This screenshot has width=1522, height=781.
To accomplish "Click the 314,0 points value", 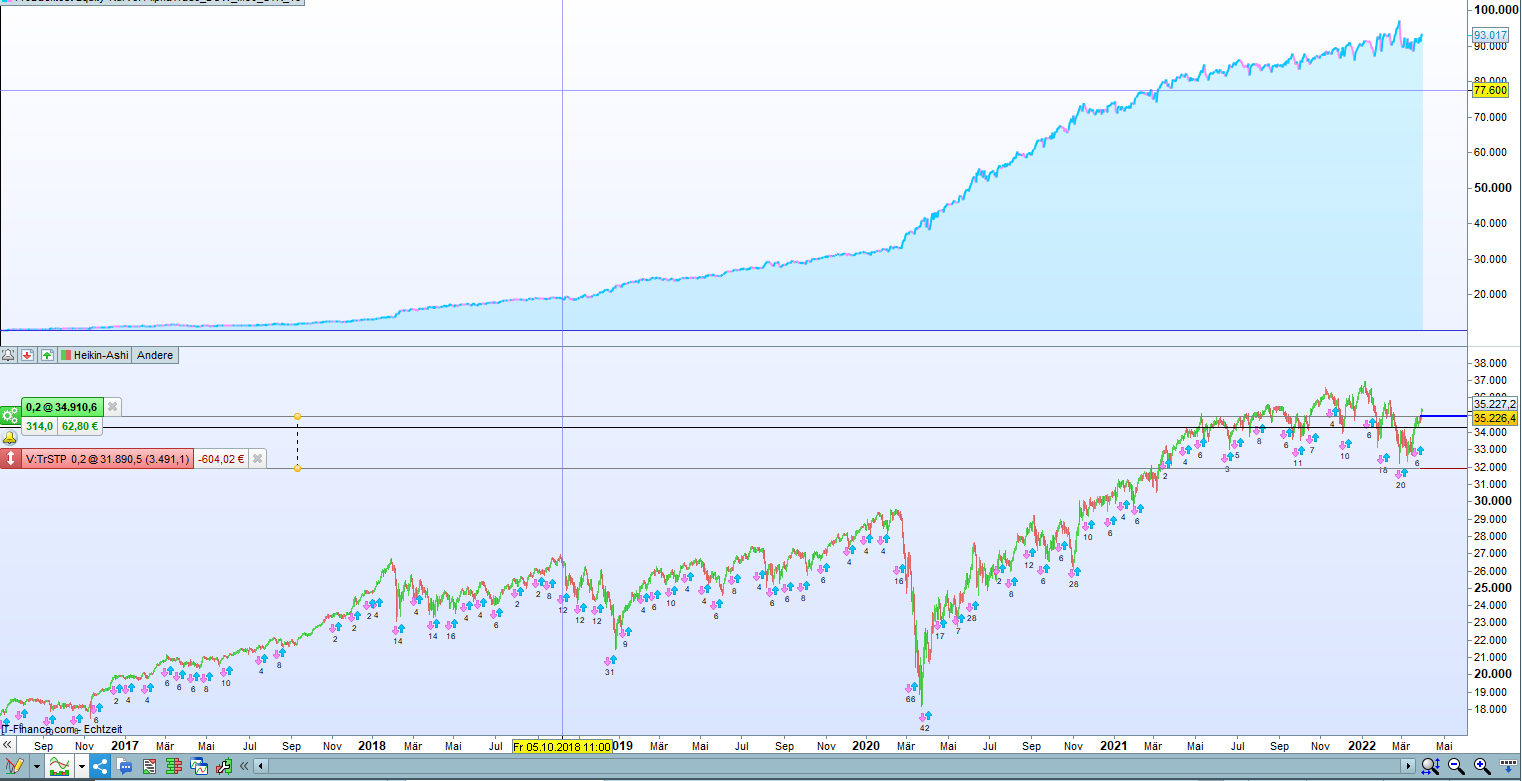I will [x=41, y=426].
